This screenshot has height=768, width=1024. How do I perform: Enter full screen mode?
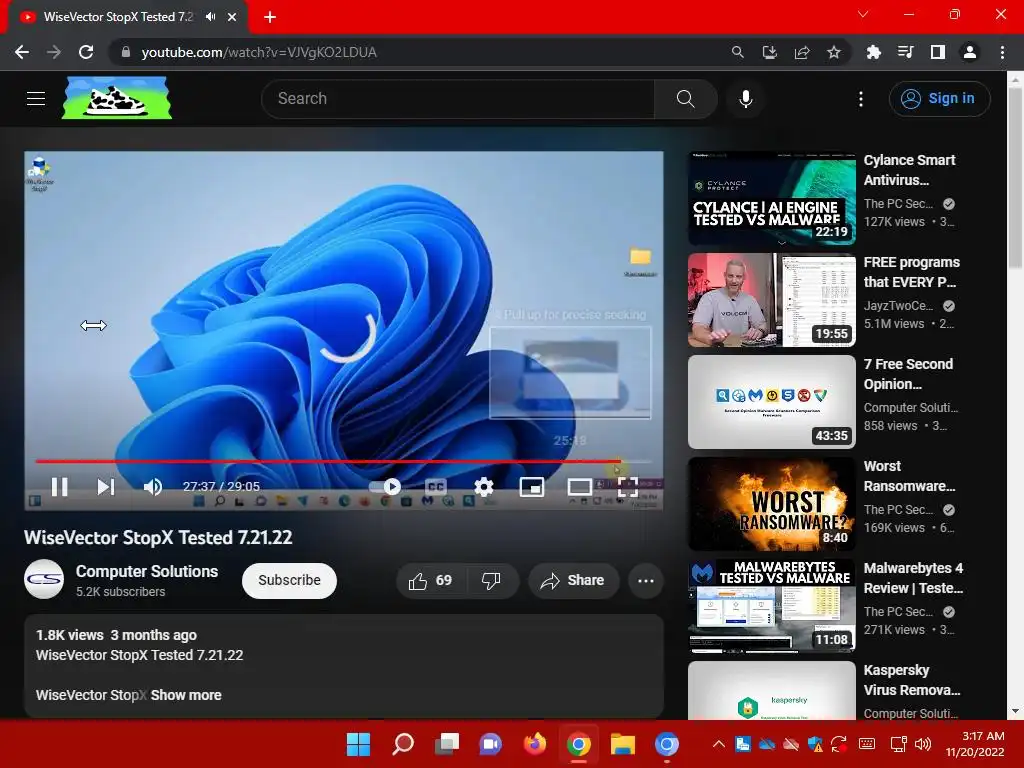pos(628,487)
